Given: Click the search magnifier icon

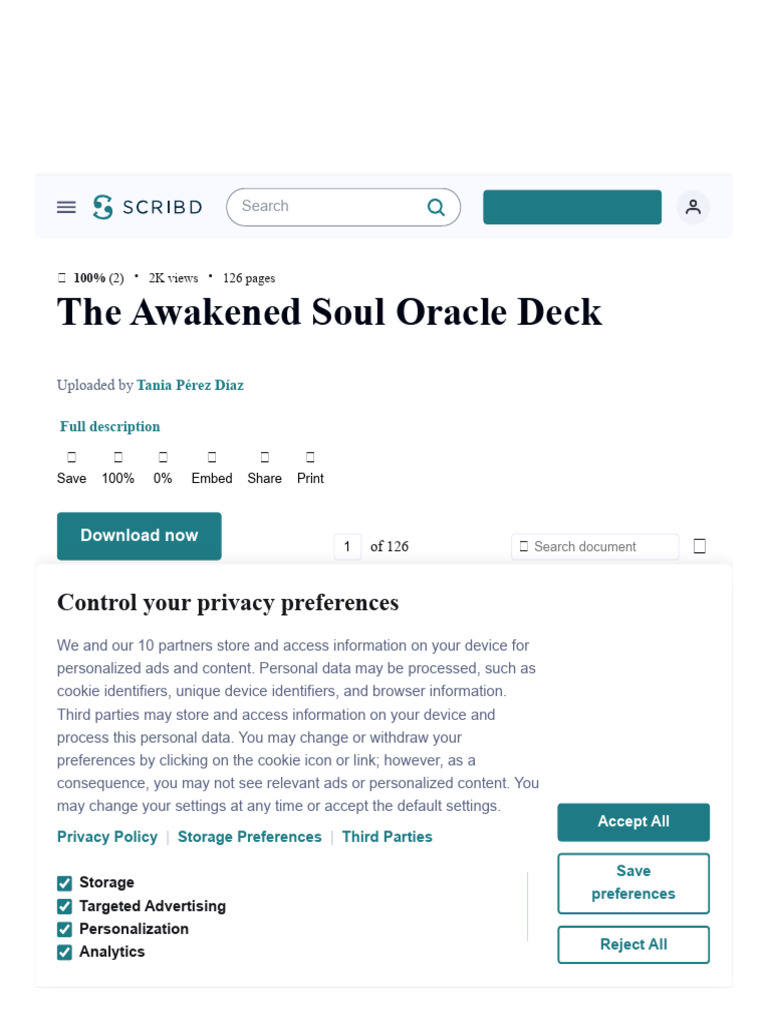Looking at the screenshot, I should (x=436, y=207).
